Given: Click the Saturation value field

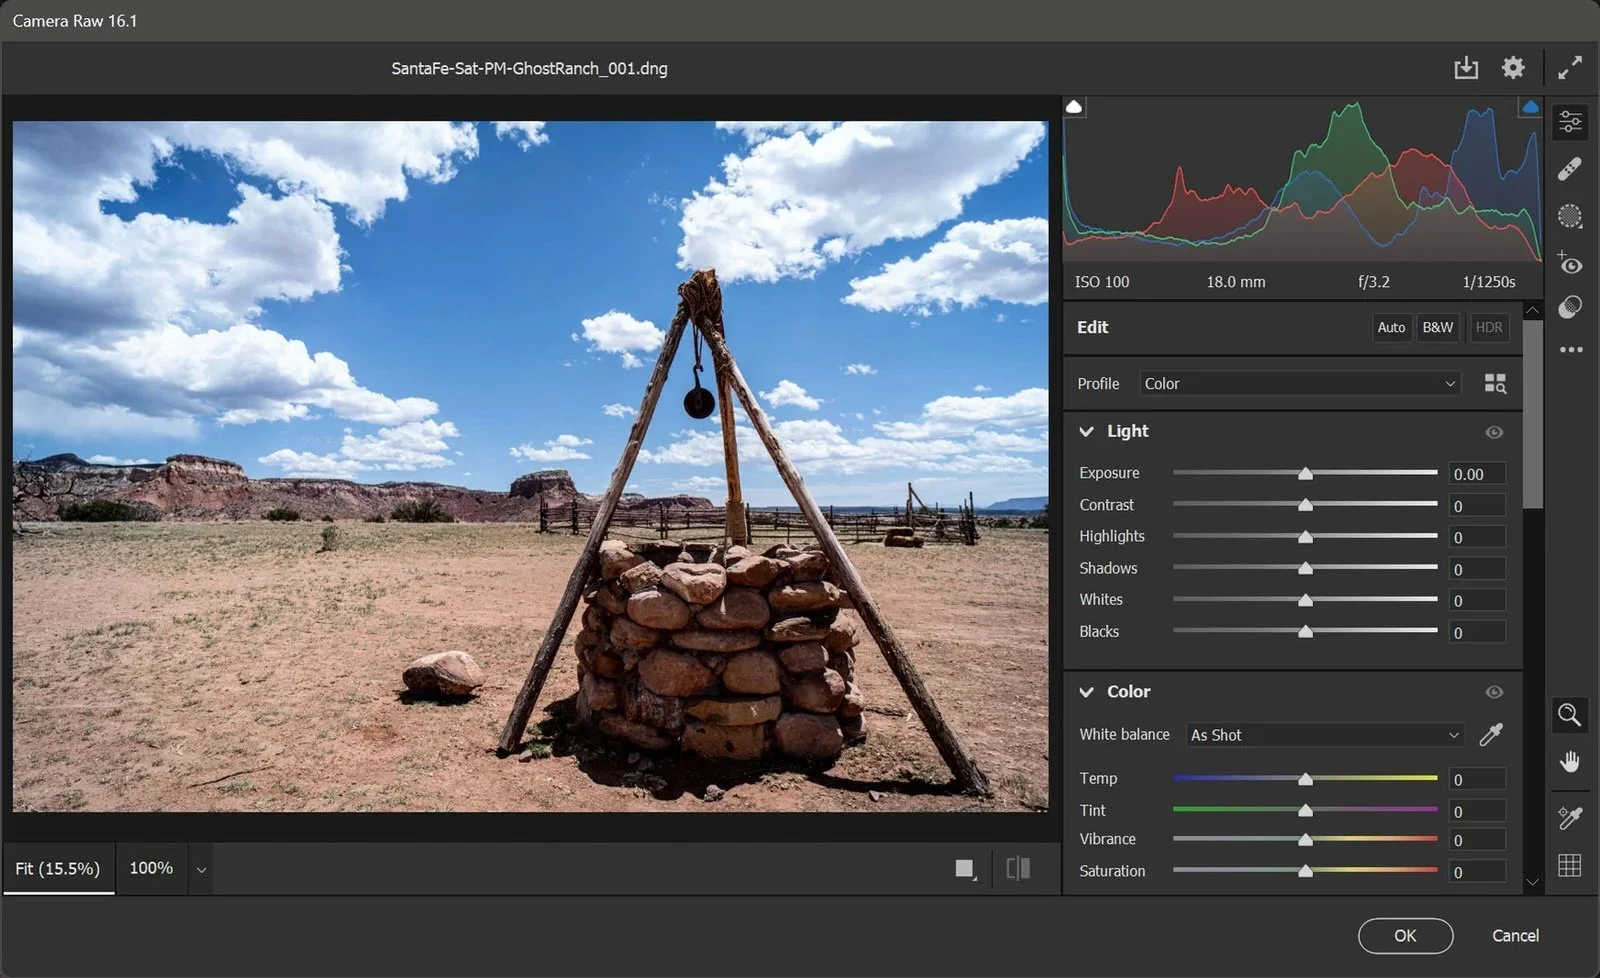Looking at the screenshot, I should point(1477,872).
